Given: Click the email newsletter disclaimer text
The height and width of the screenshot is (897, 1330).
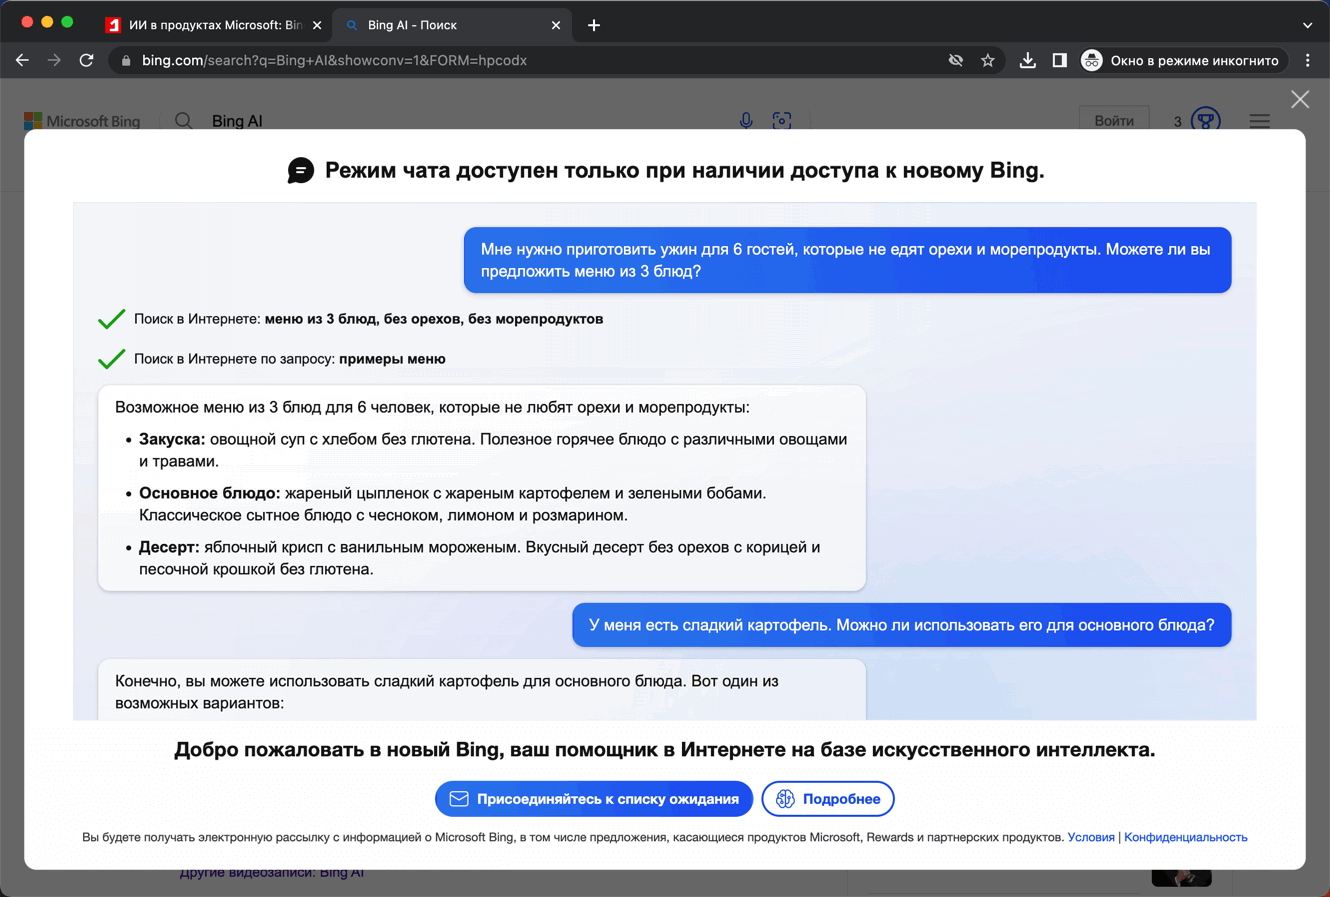Looking at the screenshot, I should (x=573, y=838).
